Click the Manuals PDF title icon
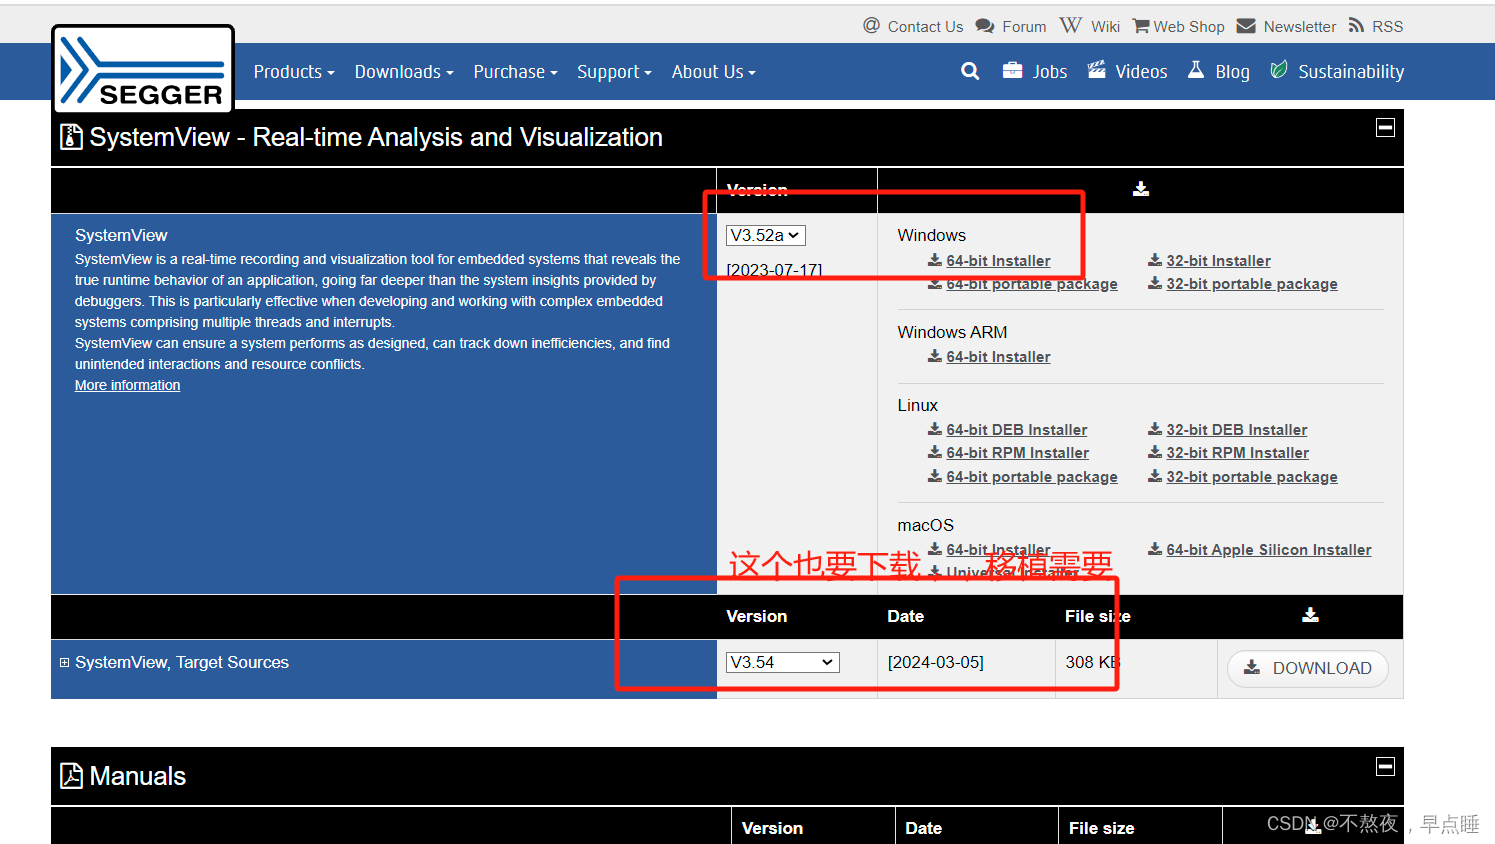Viewport: 1495px width, 844px height. 71,776
